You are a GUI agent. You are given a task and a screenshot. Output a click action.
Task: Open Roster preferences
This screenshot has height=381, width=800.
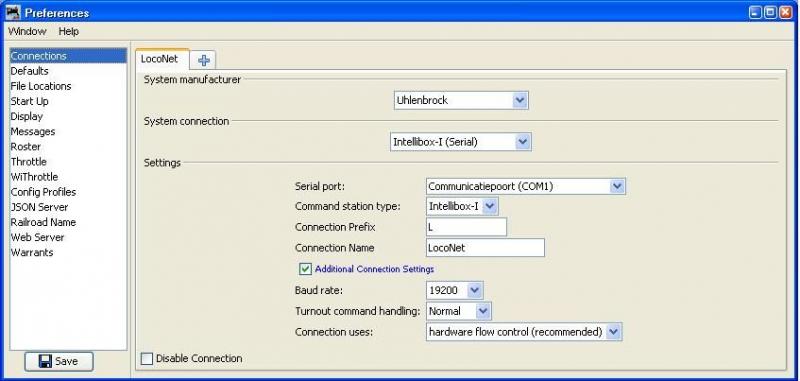(x=68, y=146)
